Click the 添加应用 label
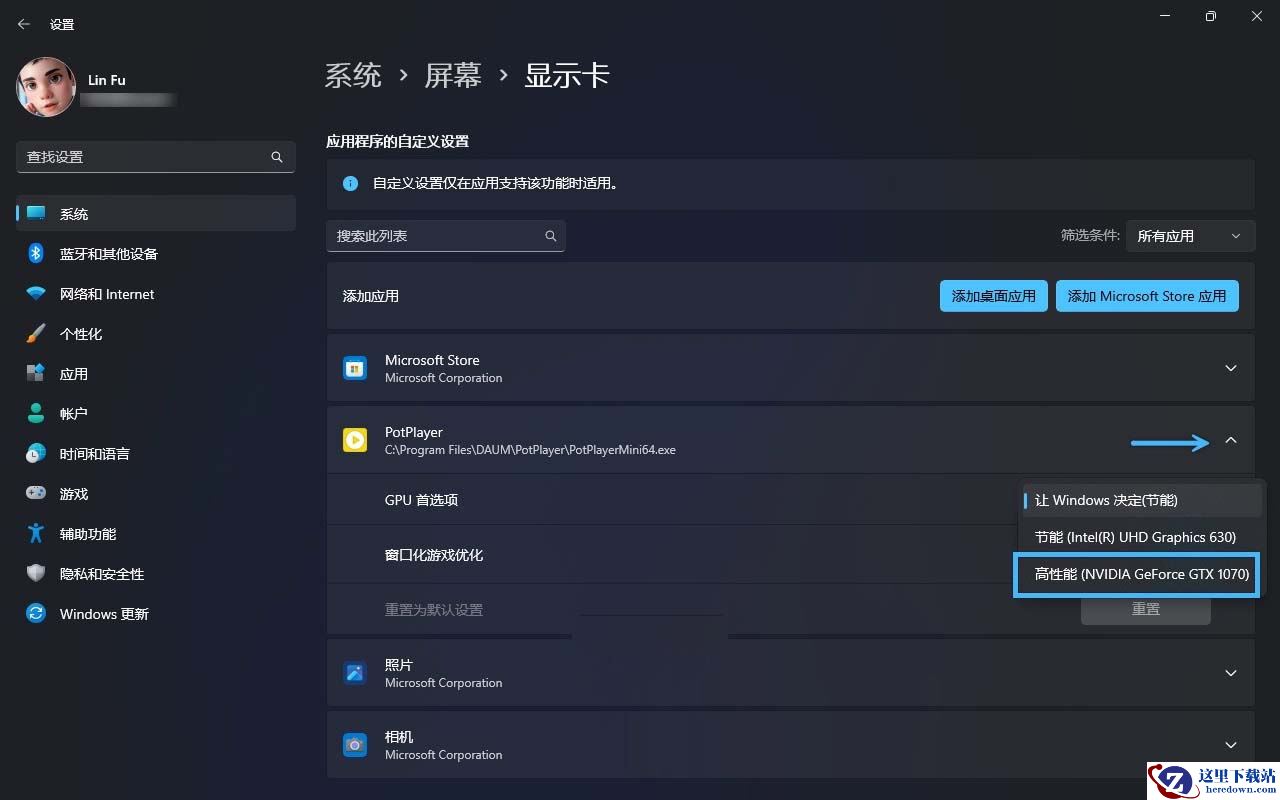1280x800 pixels. 371,296
